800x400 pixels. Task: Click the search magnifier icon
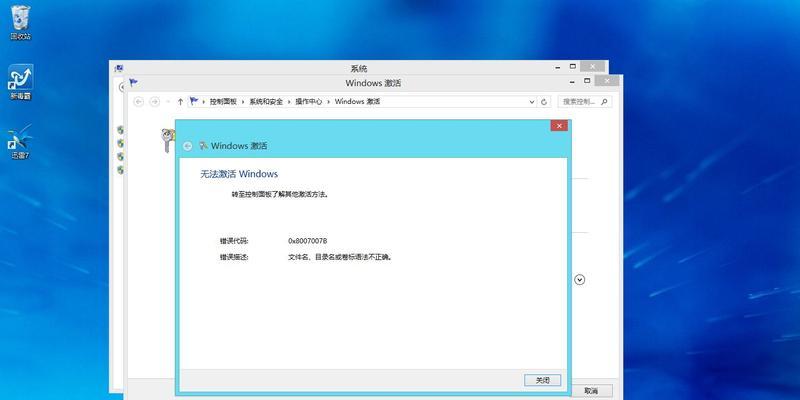pyautogui.click(x=604, y=101)
